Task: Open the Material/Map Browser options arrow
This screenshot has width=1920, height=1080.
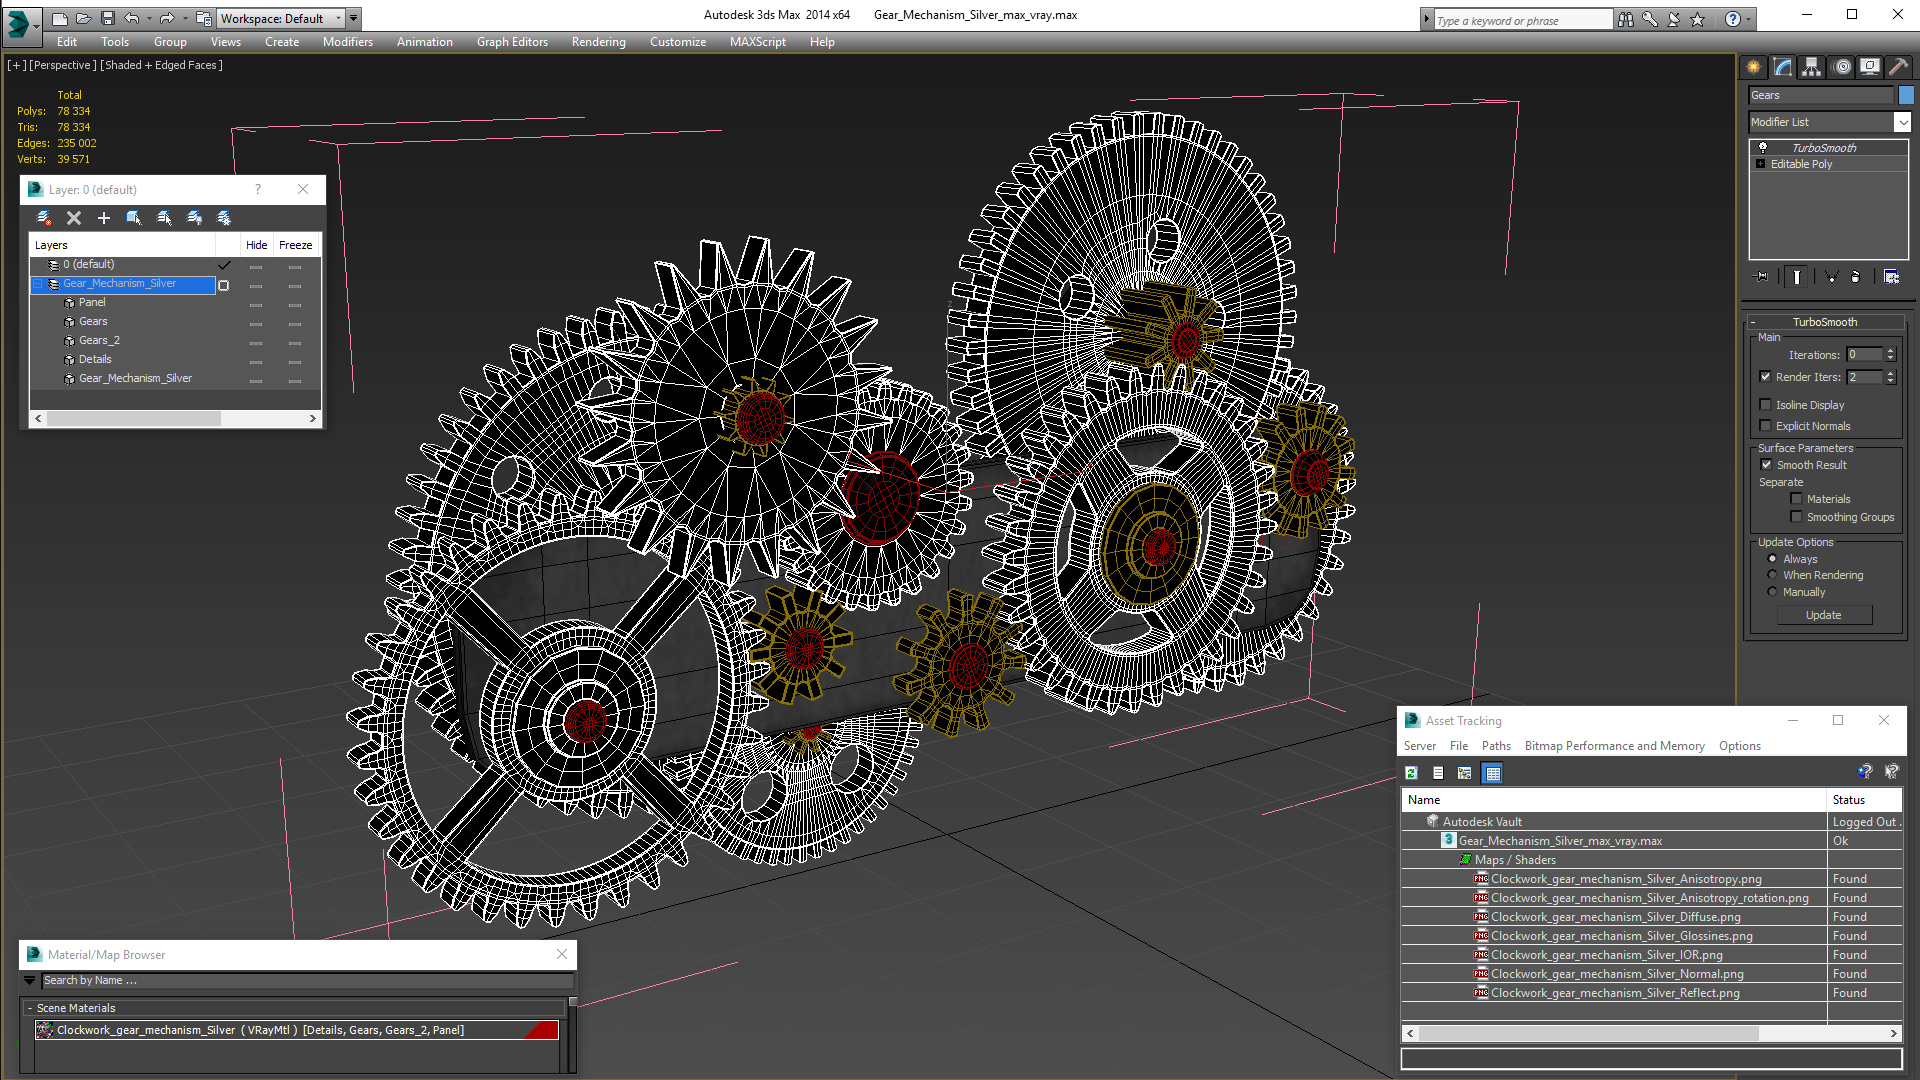Action: pyautogui.click(x=29, y=980)
